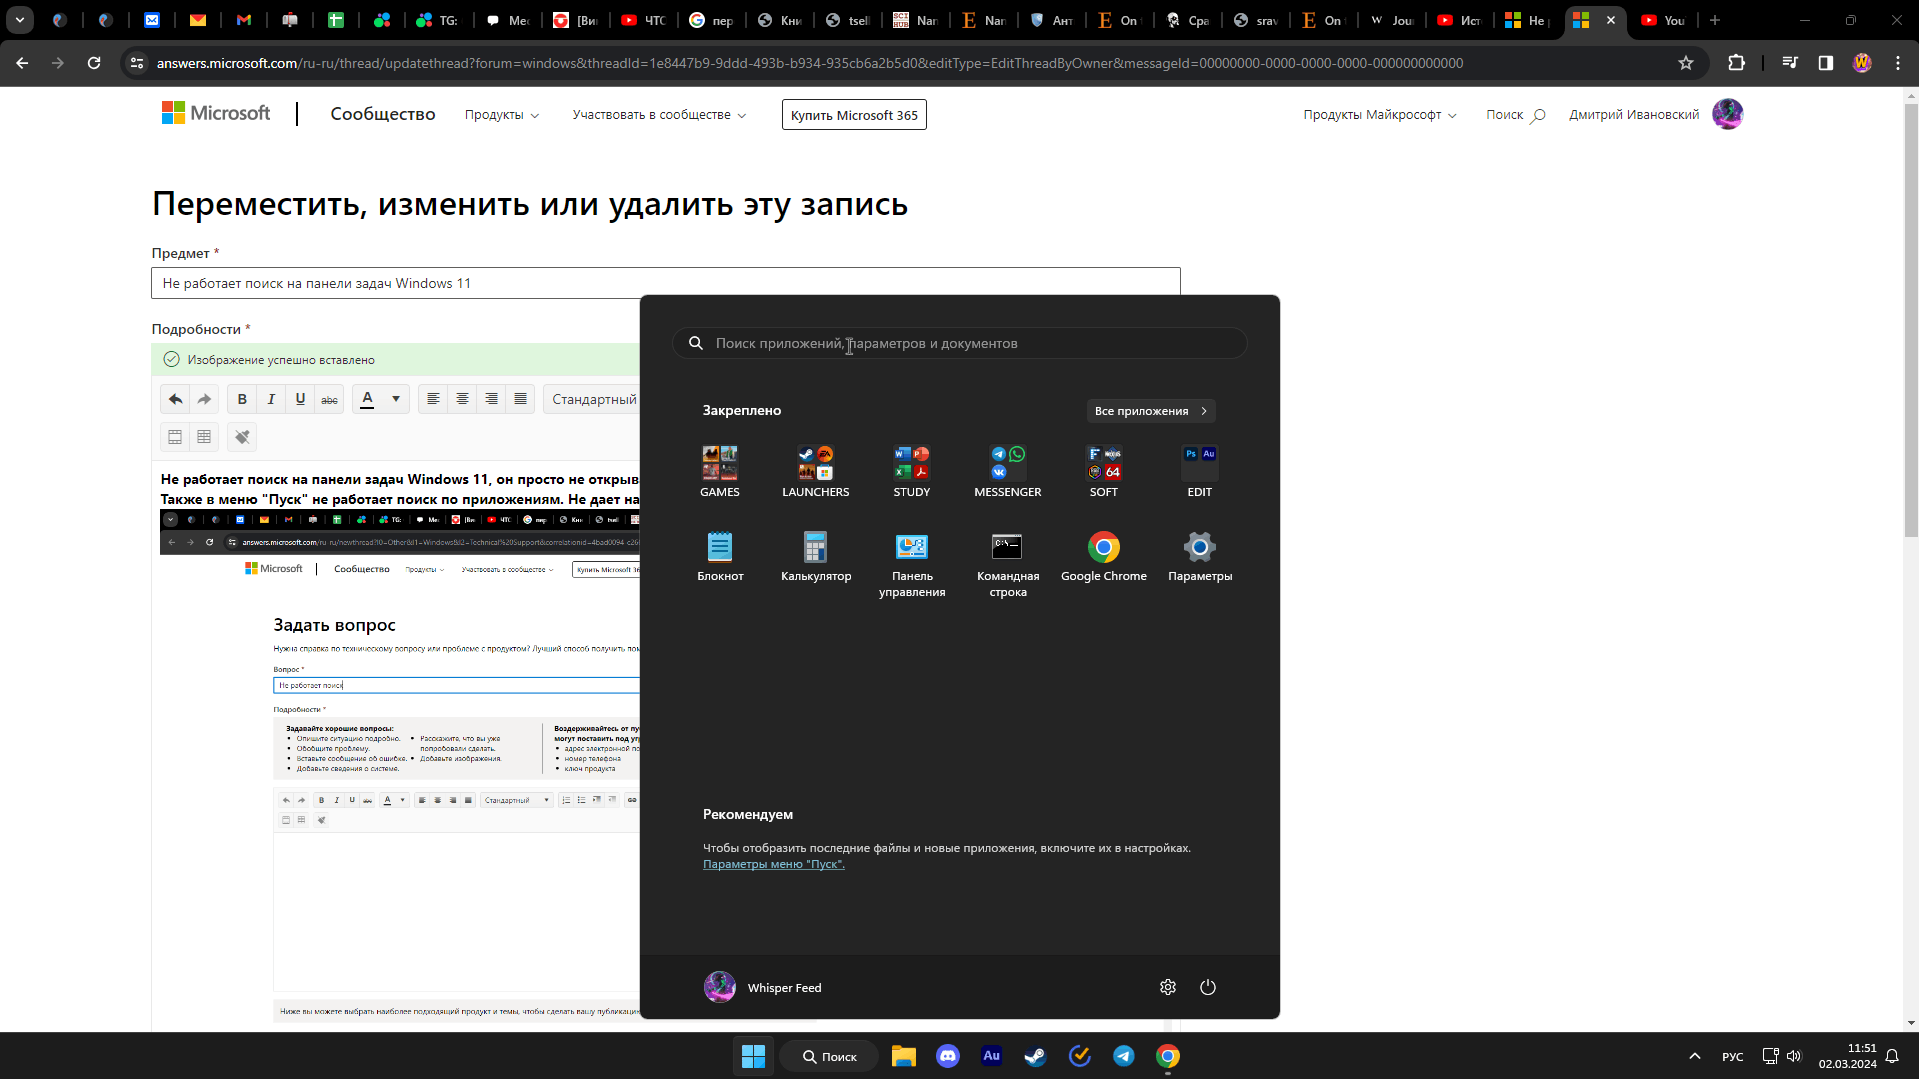Click the Start menu settings gear icon
Viewport: 1919px width, 1079px height.
[x=1167, y=987]
